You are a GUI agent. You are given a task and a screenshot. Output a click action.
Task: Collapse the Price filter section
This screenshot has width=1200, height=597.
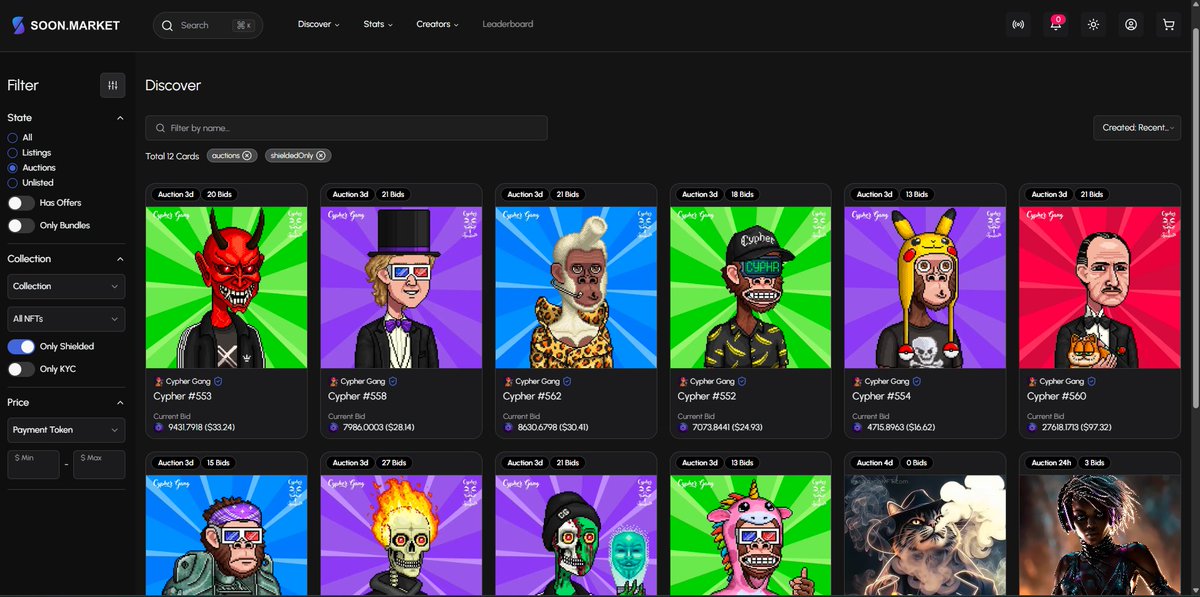pyautogui.click(x=120, y=403)
